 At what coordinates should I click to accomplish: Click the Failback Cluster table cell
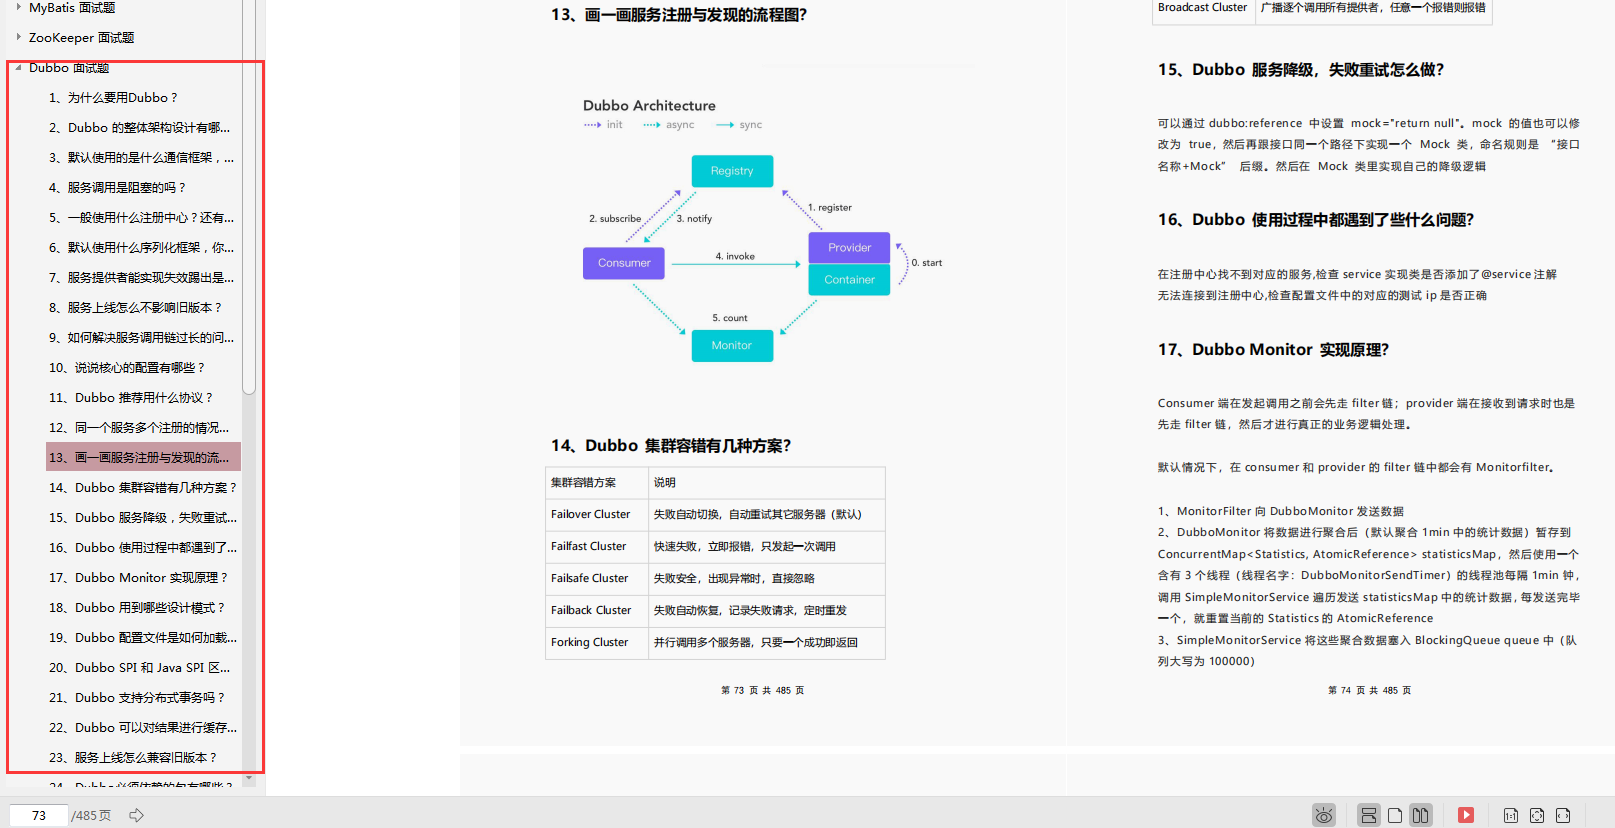(x=597, y=610)
